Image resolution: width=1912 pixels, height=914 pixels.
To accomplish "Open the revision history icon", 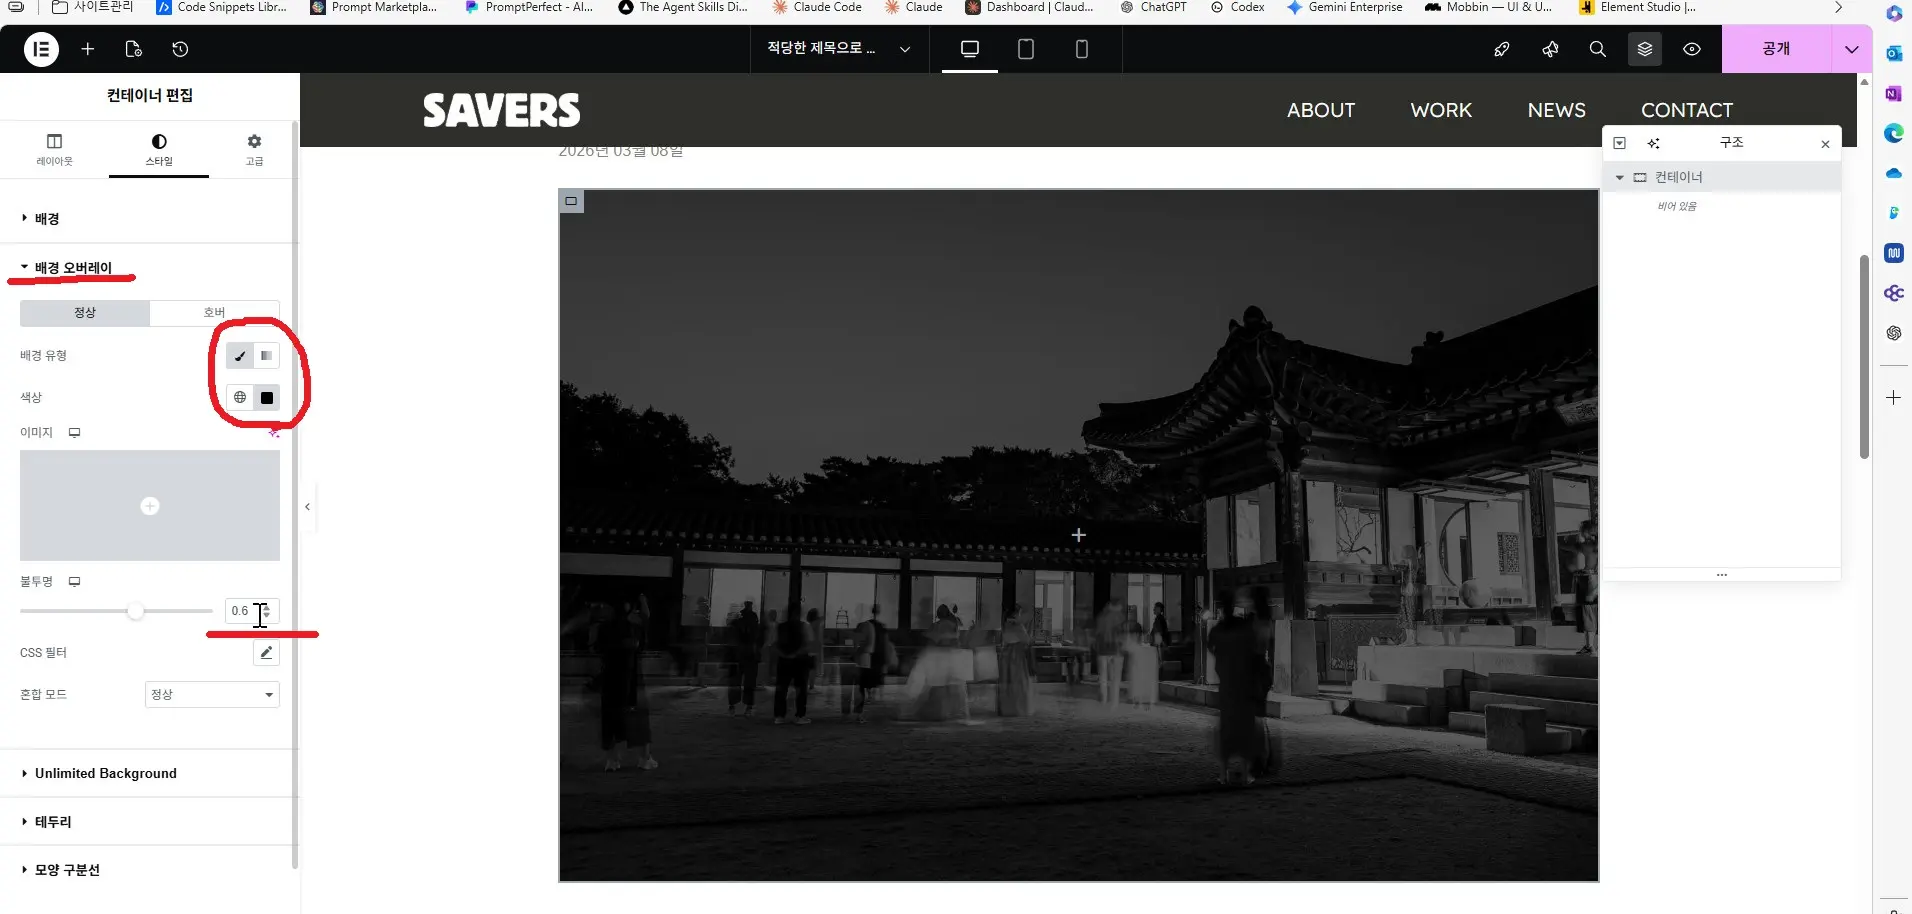I will (x=180, y=49).
